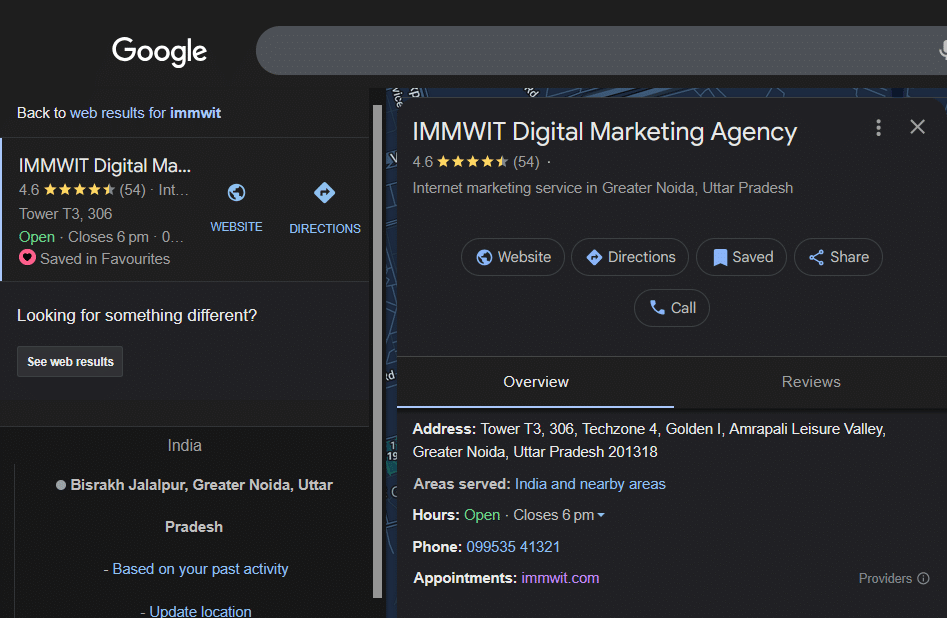The width and height of the screenshot is (947, 618).
Task: Click the globe icon above WEBSITE in listing
Action: point(236,193)
